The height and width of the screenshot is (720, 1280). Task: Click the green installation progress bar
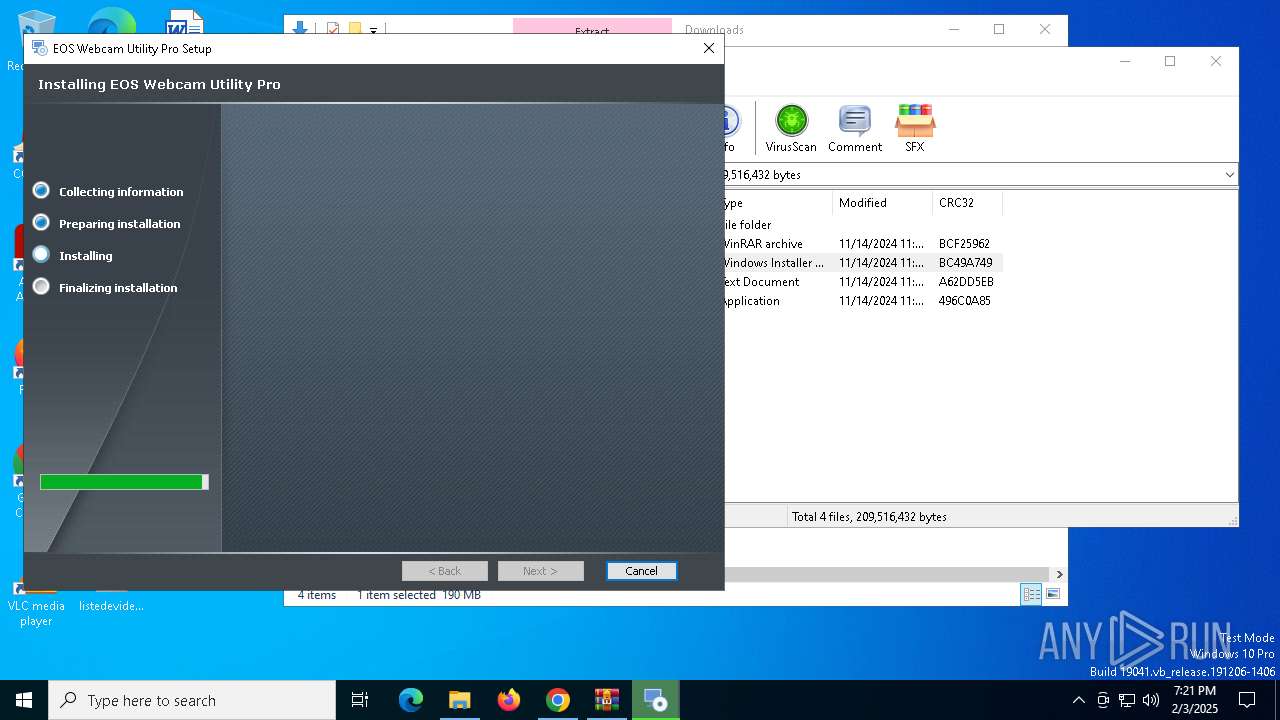124,482
